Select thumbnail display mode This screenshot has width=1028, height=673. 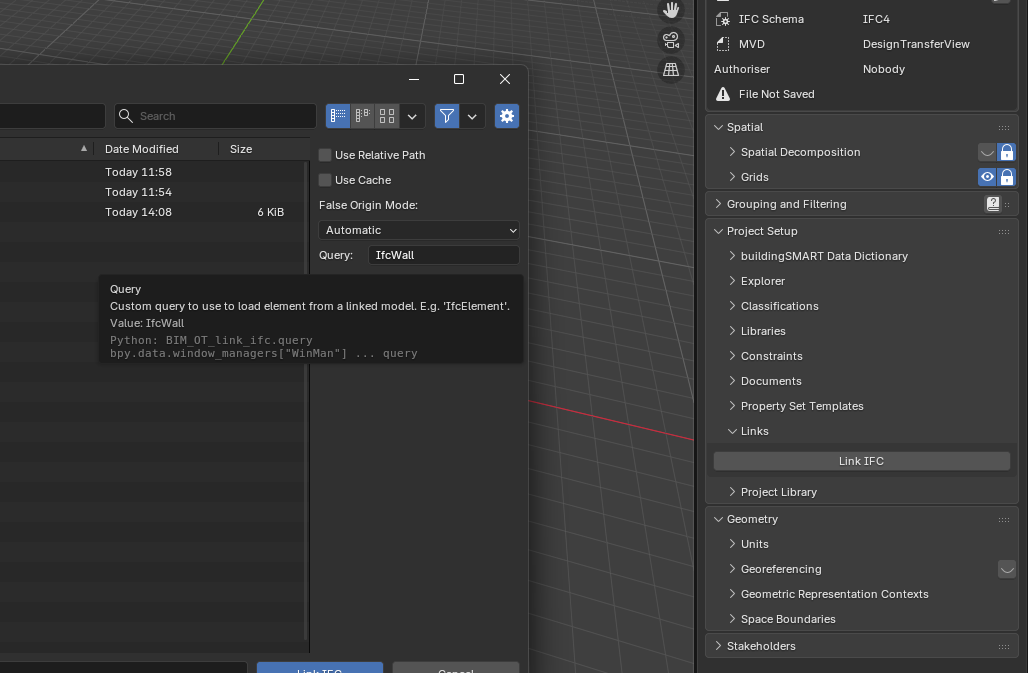coord(387,116)
